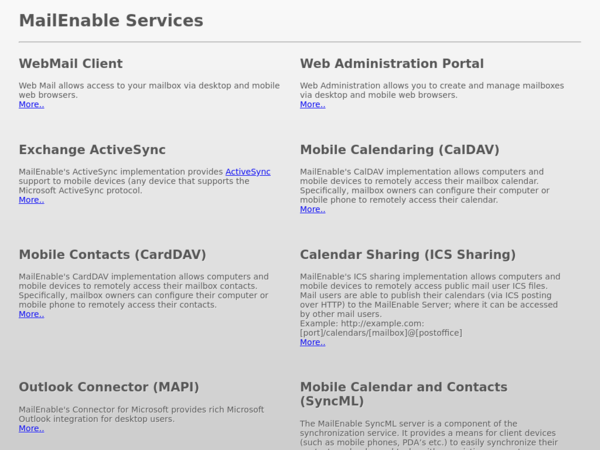Screen dimensions: 600x450
Task: Click the Mobile Calendaring (CalDAV) heading
Action: pos(399,150)
